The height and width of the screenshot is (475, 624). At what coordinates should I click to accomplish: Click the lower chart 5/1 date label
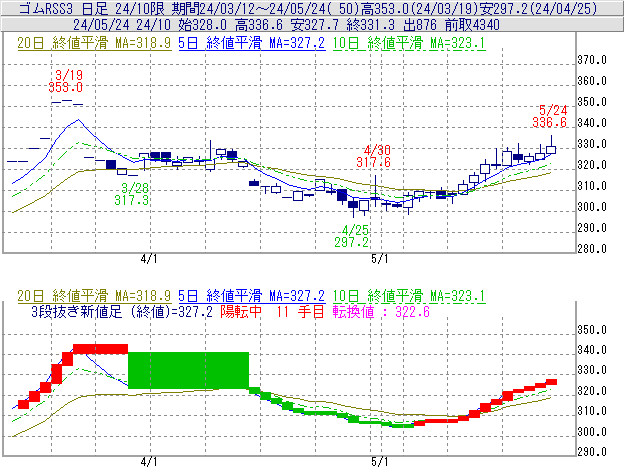tap(380, 462)
